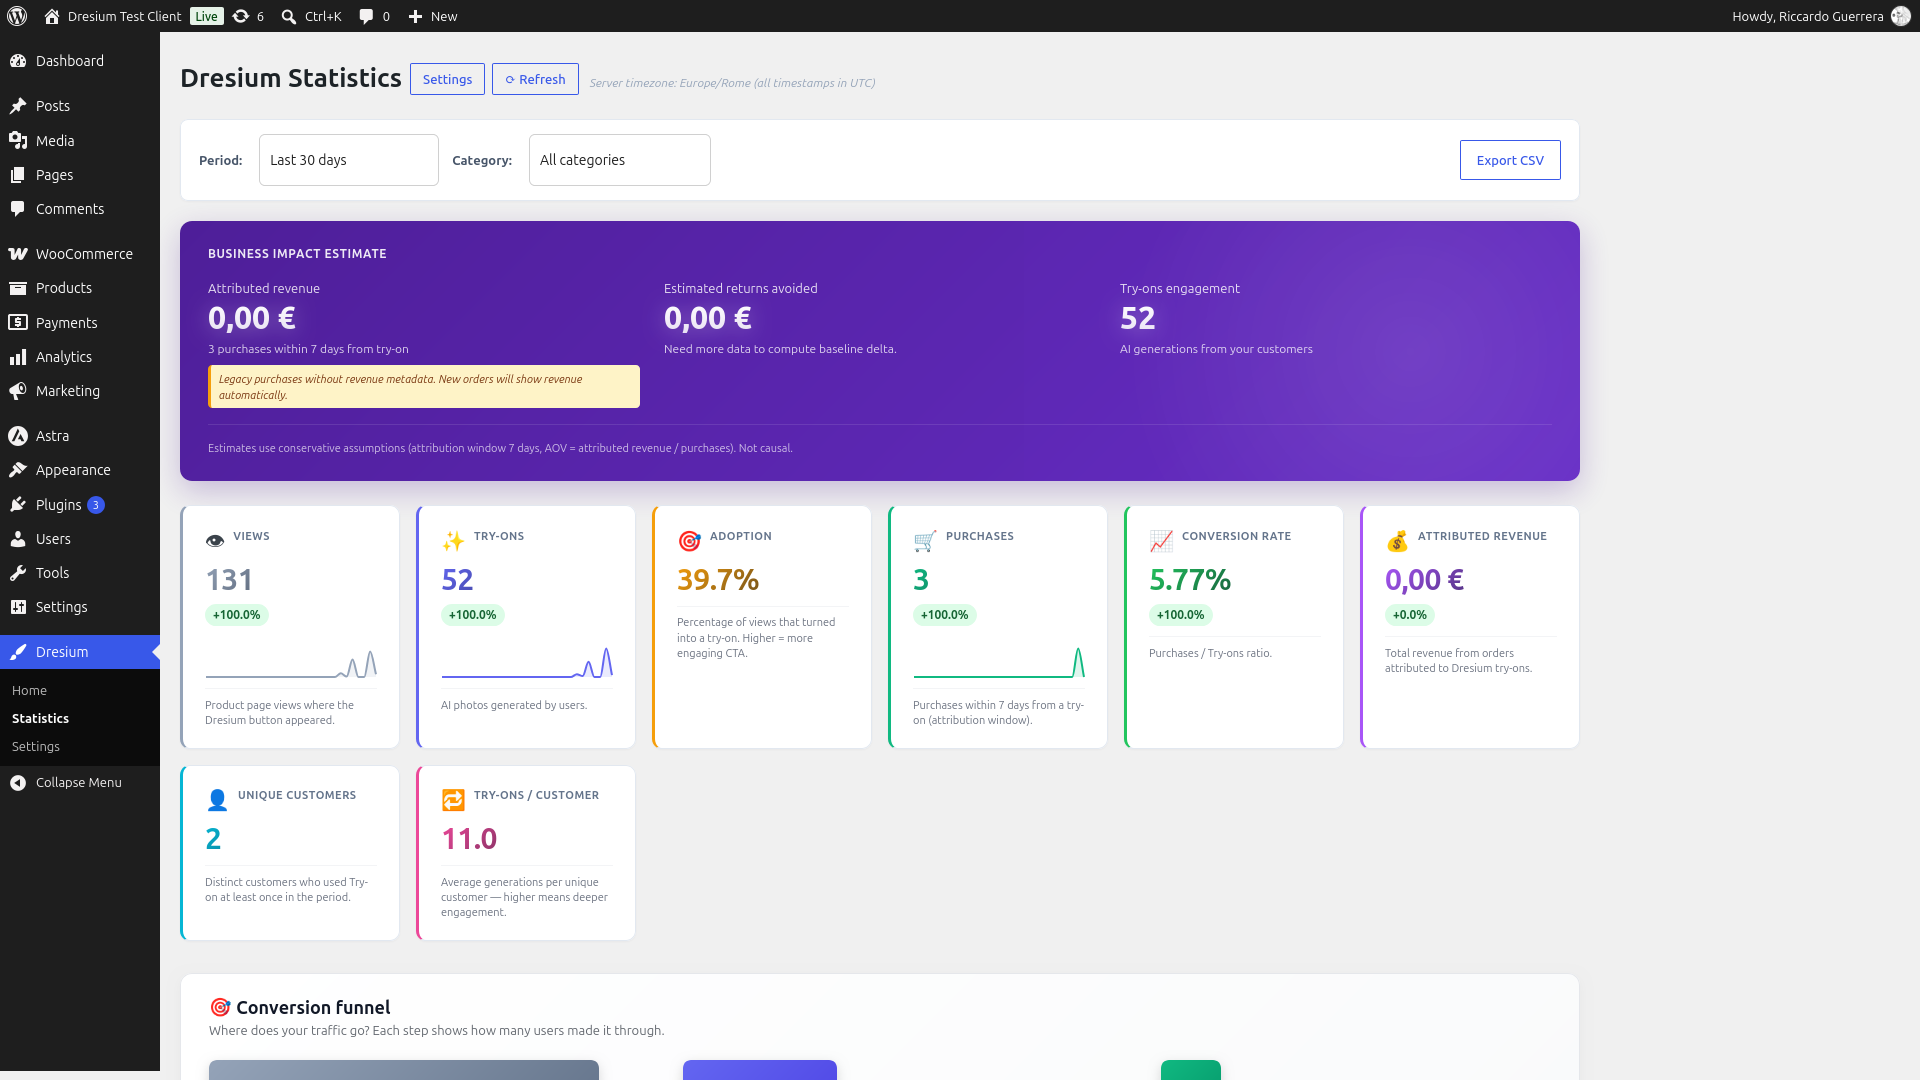Screen dimensions: 1920x1080
Task: Click the Plugins update badge showing 3
Action: (x=96, y=505)
